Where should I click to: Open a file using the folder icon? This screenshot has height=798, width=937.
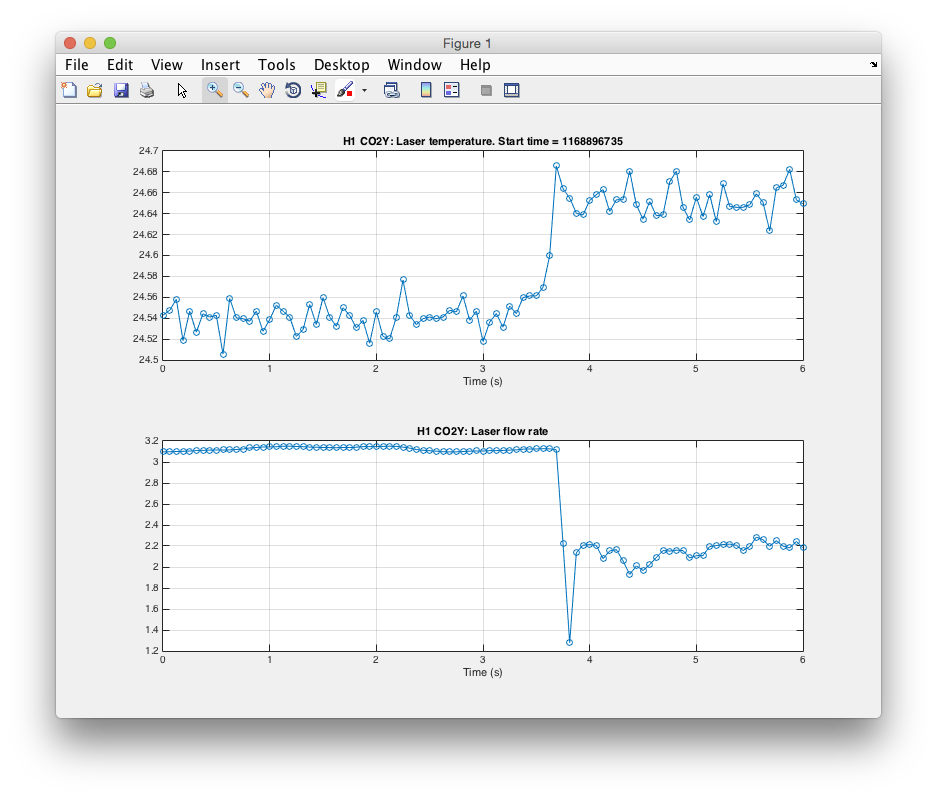(x=94, y=90)
